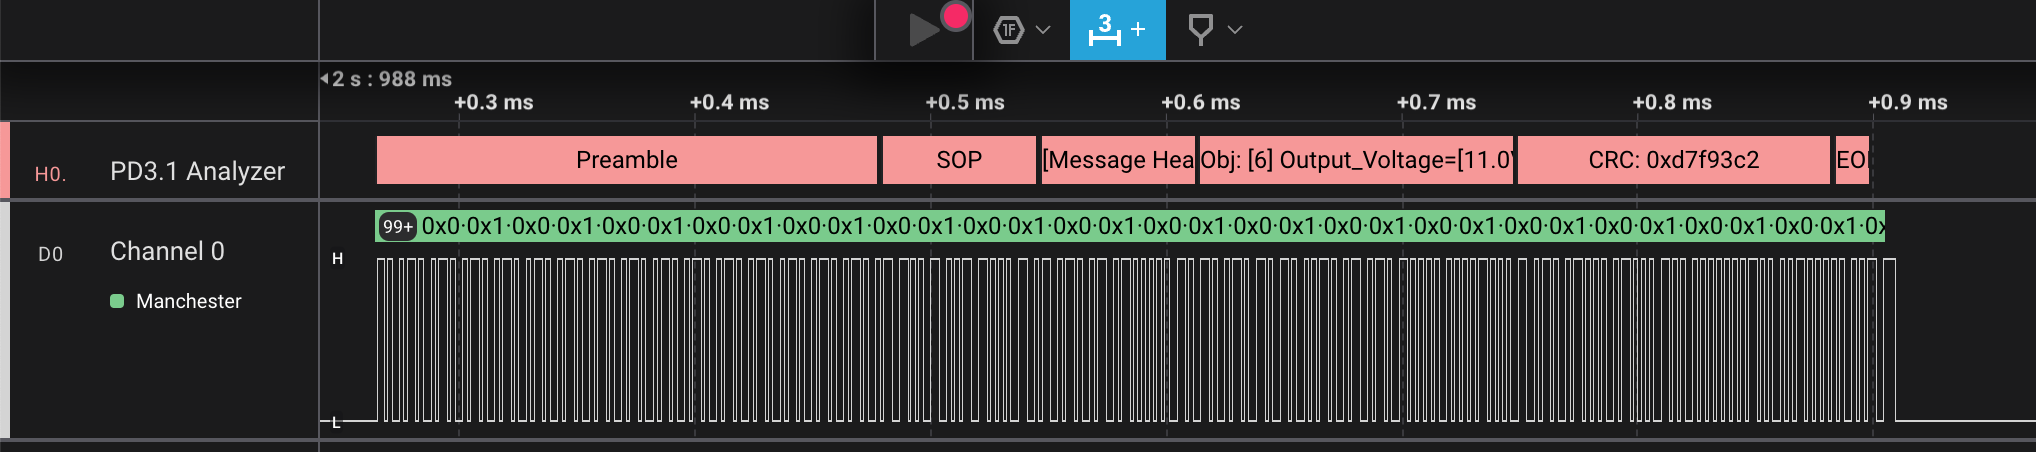Add a timing measurement with the blue measurement button
The width and height of the screenshot is (2036, 452).
pos(1117,30)
